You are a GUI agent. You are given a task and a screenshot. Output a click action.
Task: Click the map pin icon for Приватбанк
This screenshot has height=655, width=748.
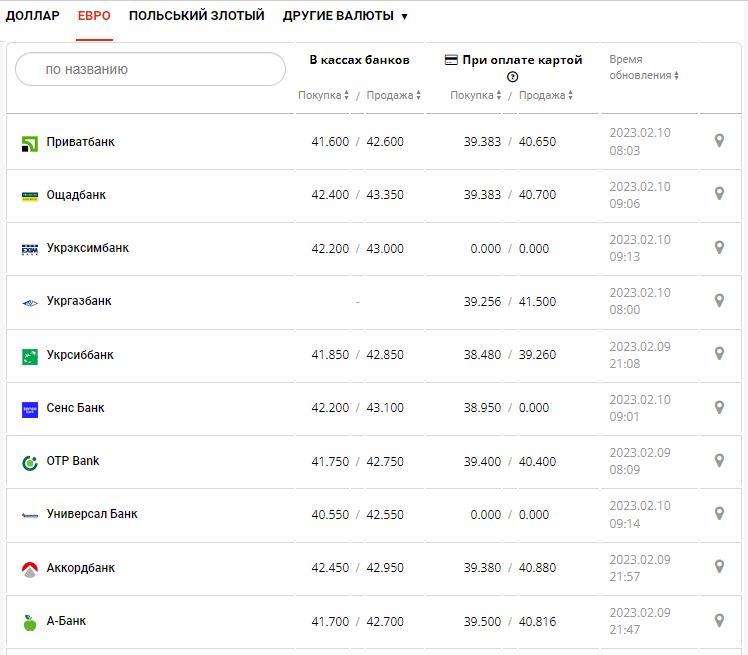coord(718,141)
